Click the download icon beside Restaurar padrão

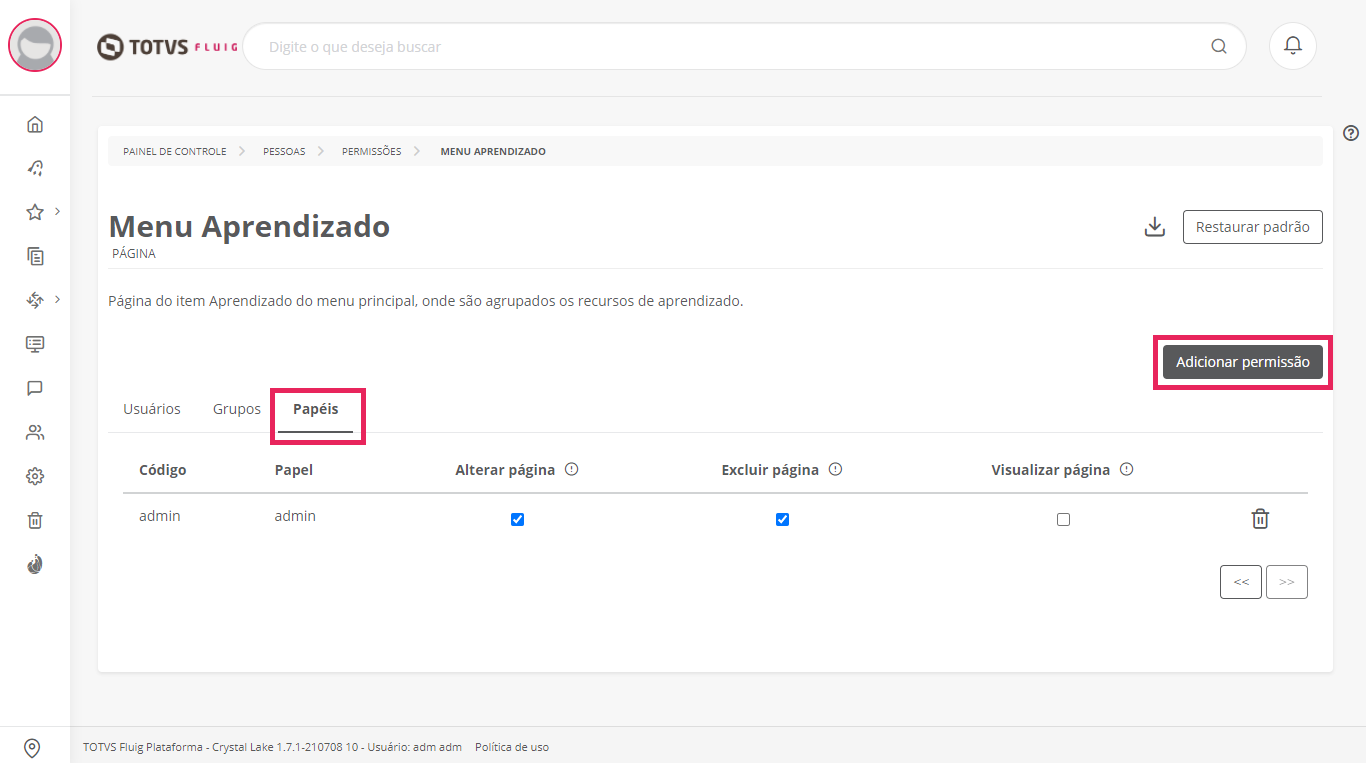[1154, 227]
